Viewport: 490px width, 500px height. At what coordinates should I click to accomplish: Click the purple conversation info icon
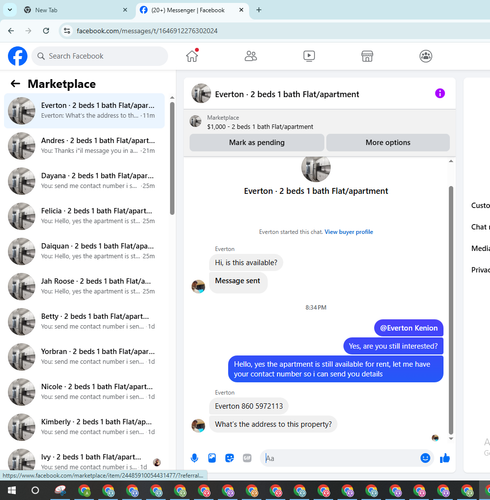point(440,93)
